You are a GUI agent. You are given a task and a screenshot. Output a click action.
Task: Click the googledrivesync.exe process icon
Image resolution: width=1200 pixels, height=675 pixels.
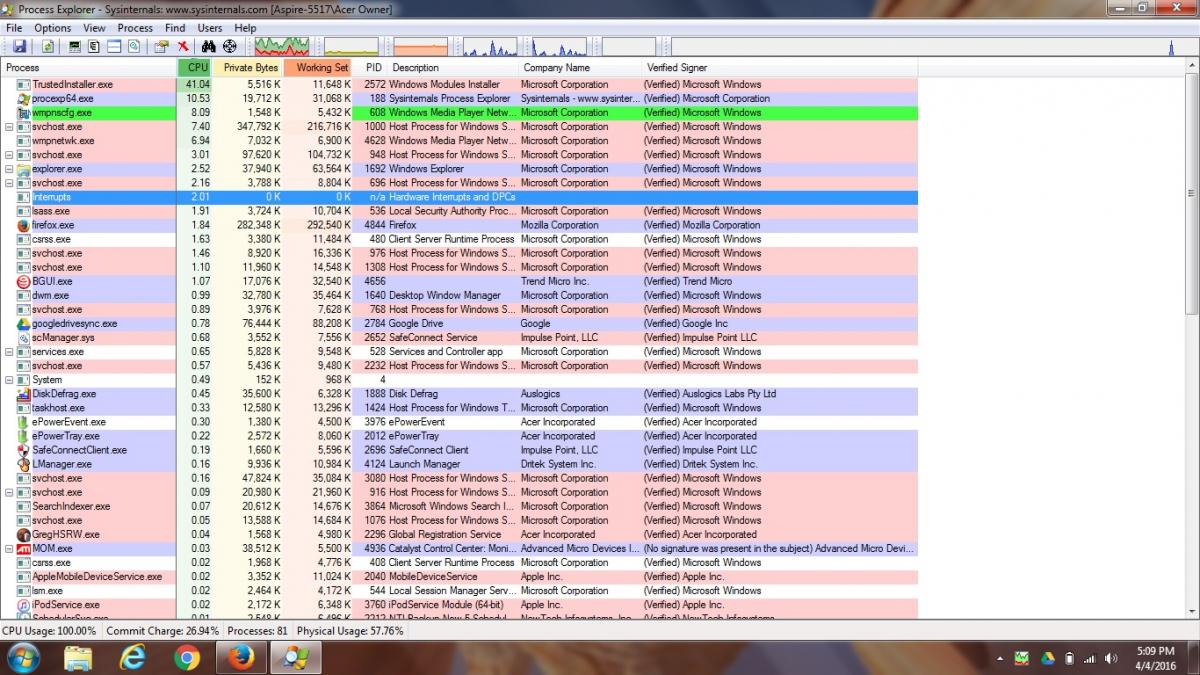pos(24,323)
